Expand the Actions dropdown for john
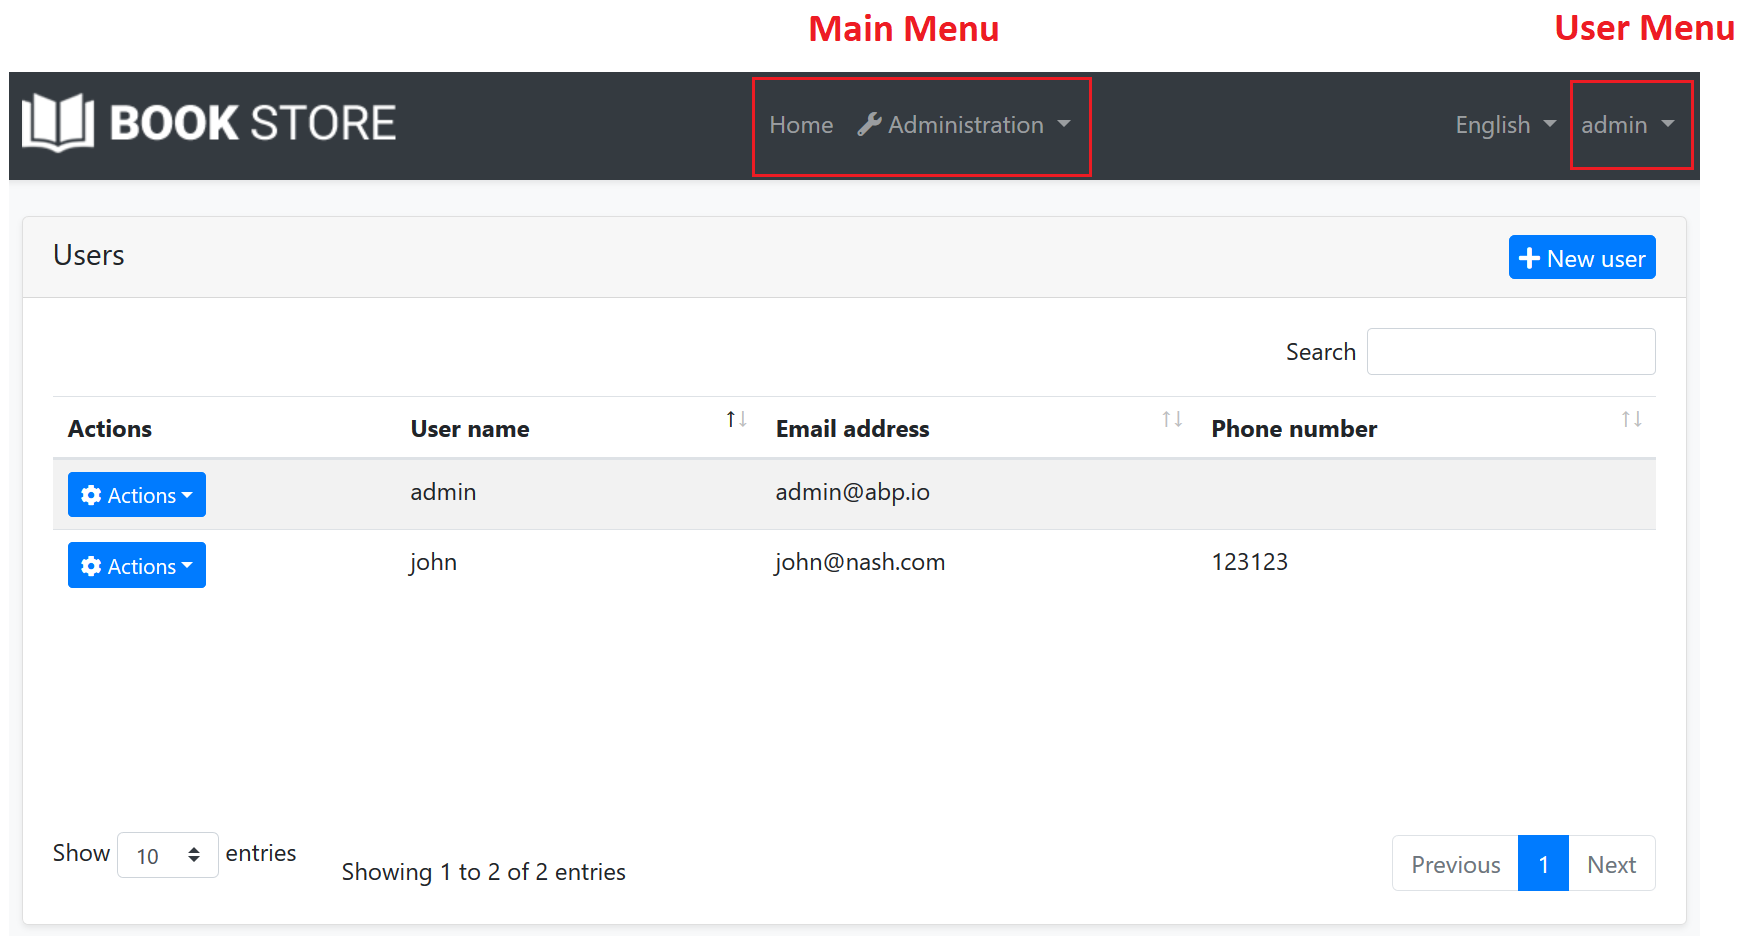This screenshot has width=1741, height=936. (137, 565)
